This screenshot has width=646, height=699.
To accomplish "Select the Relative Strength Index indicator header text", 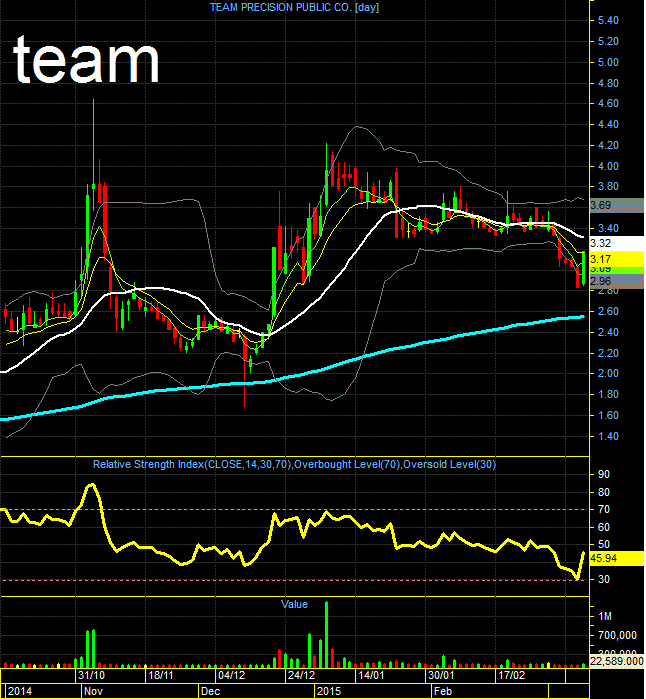I will (294, 464).
